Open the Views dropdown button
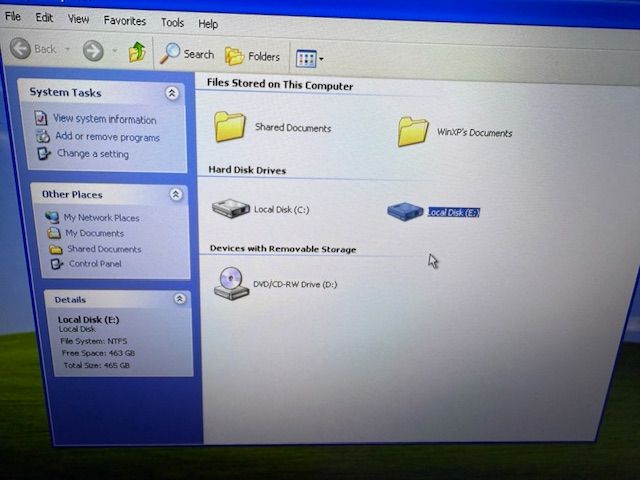 [x=309, y=59]
